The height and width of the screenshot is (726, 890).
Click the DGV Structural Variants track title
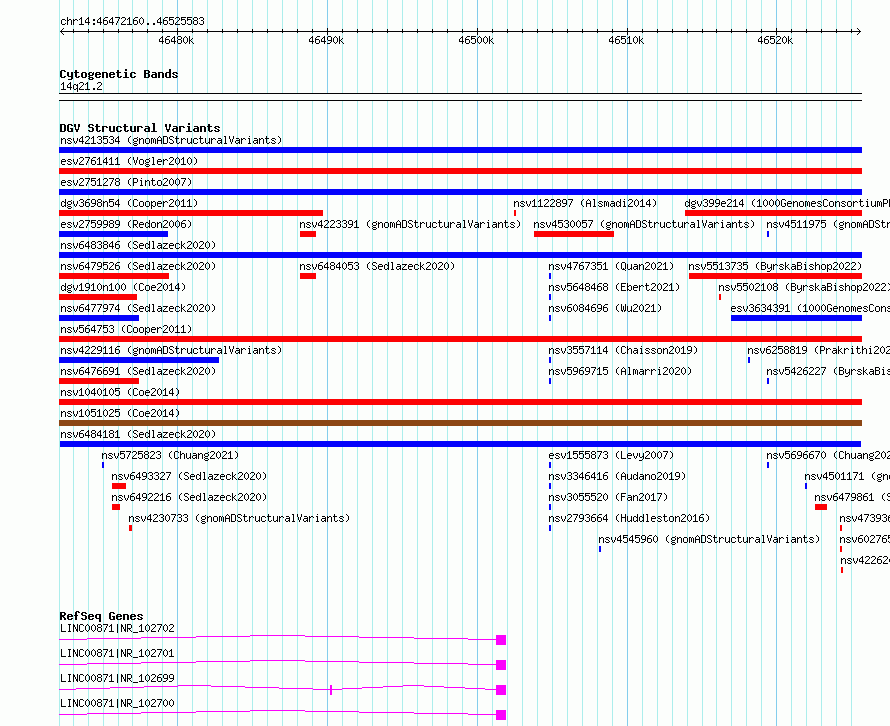click(140, 128)
